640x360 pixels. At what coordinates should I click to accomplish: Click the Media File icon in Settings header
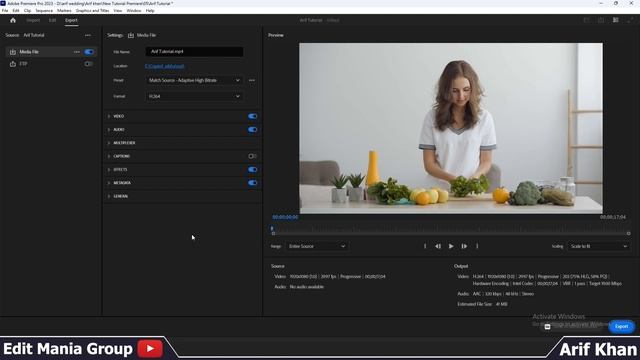coord(131,35)
